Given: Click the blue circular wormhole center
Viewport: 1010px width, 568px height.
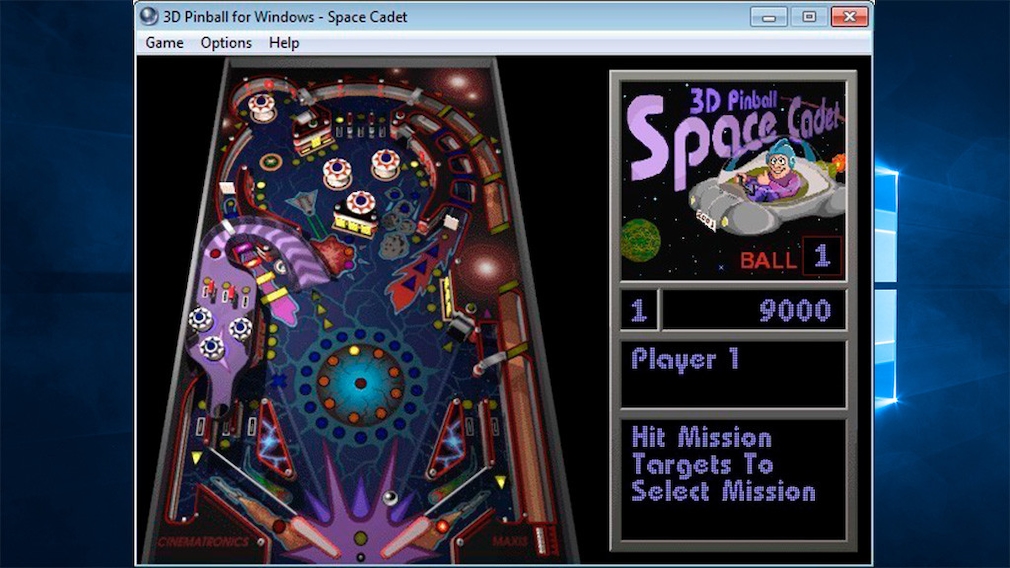Looking at the screenshot, I should [x=359, y=383].
